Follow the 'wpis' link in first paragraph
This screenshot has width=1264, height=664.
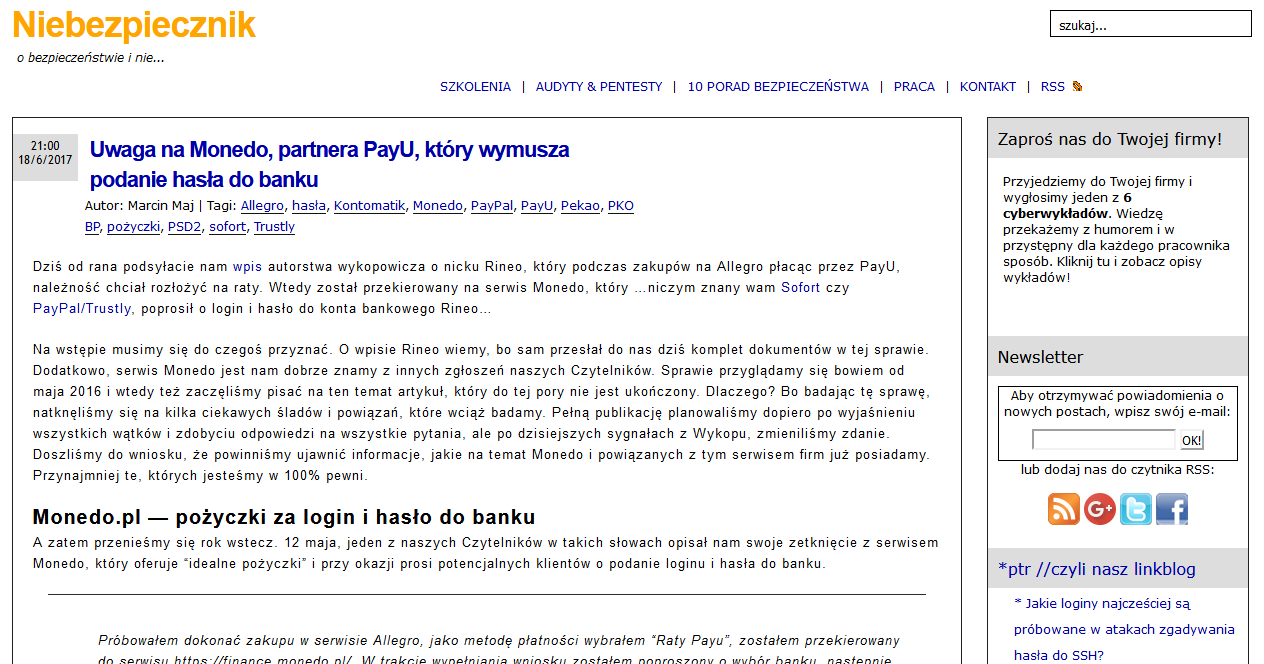246,267
